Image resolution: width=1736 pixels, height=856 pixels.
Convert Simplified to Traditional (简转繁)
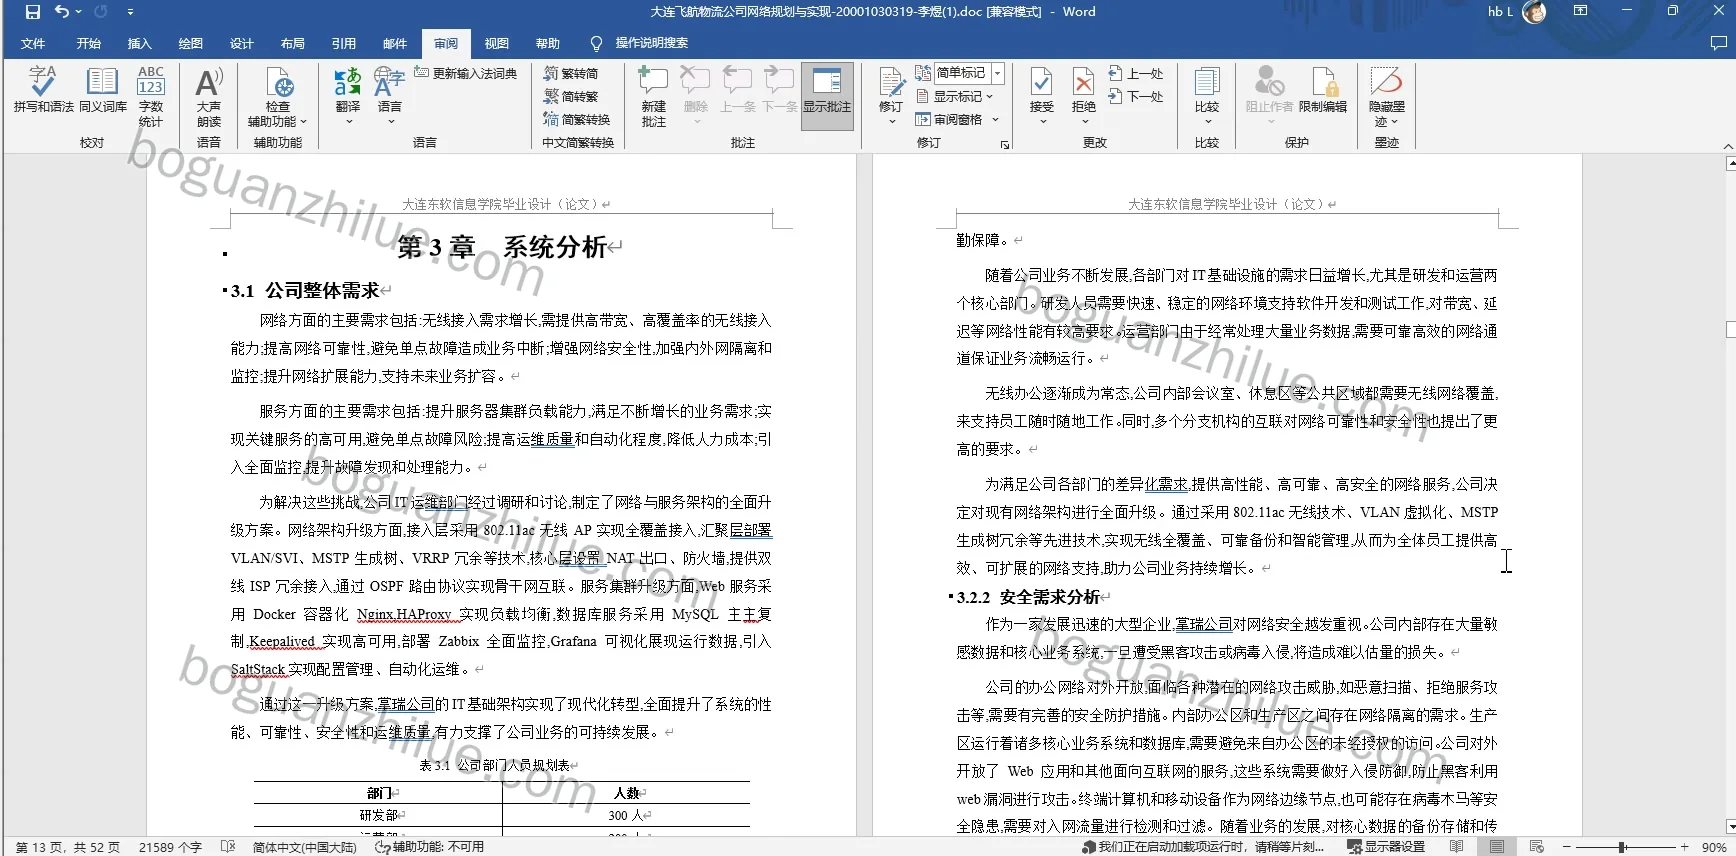pos(571,96)
